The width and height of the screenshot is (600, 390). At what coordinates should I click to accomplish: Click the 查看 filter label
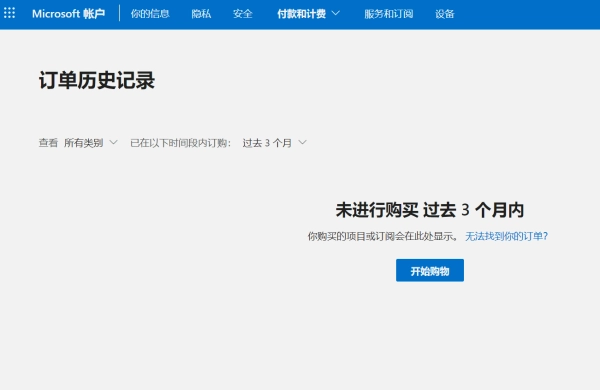coord(48,143)
